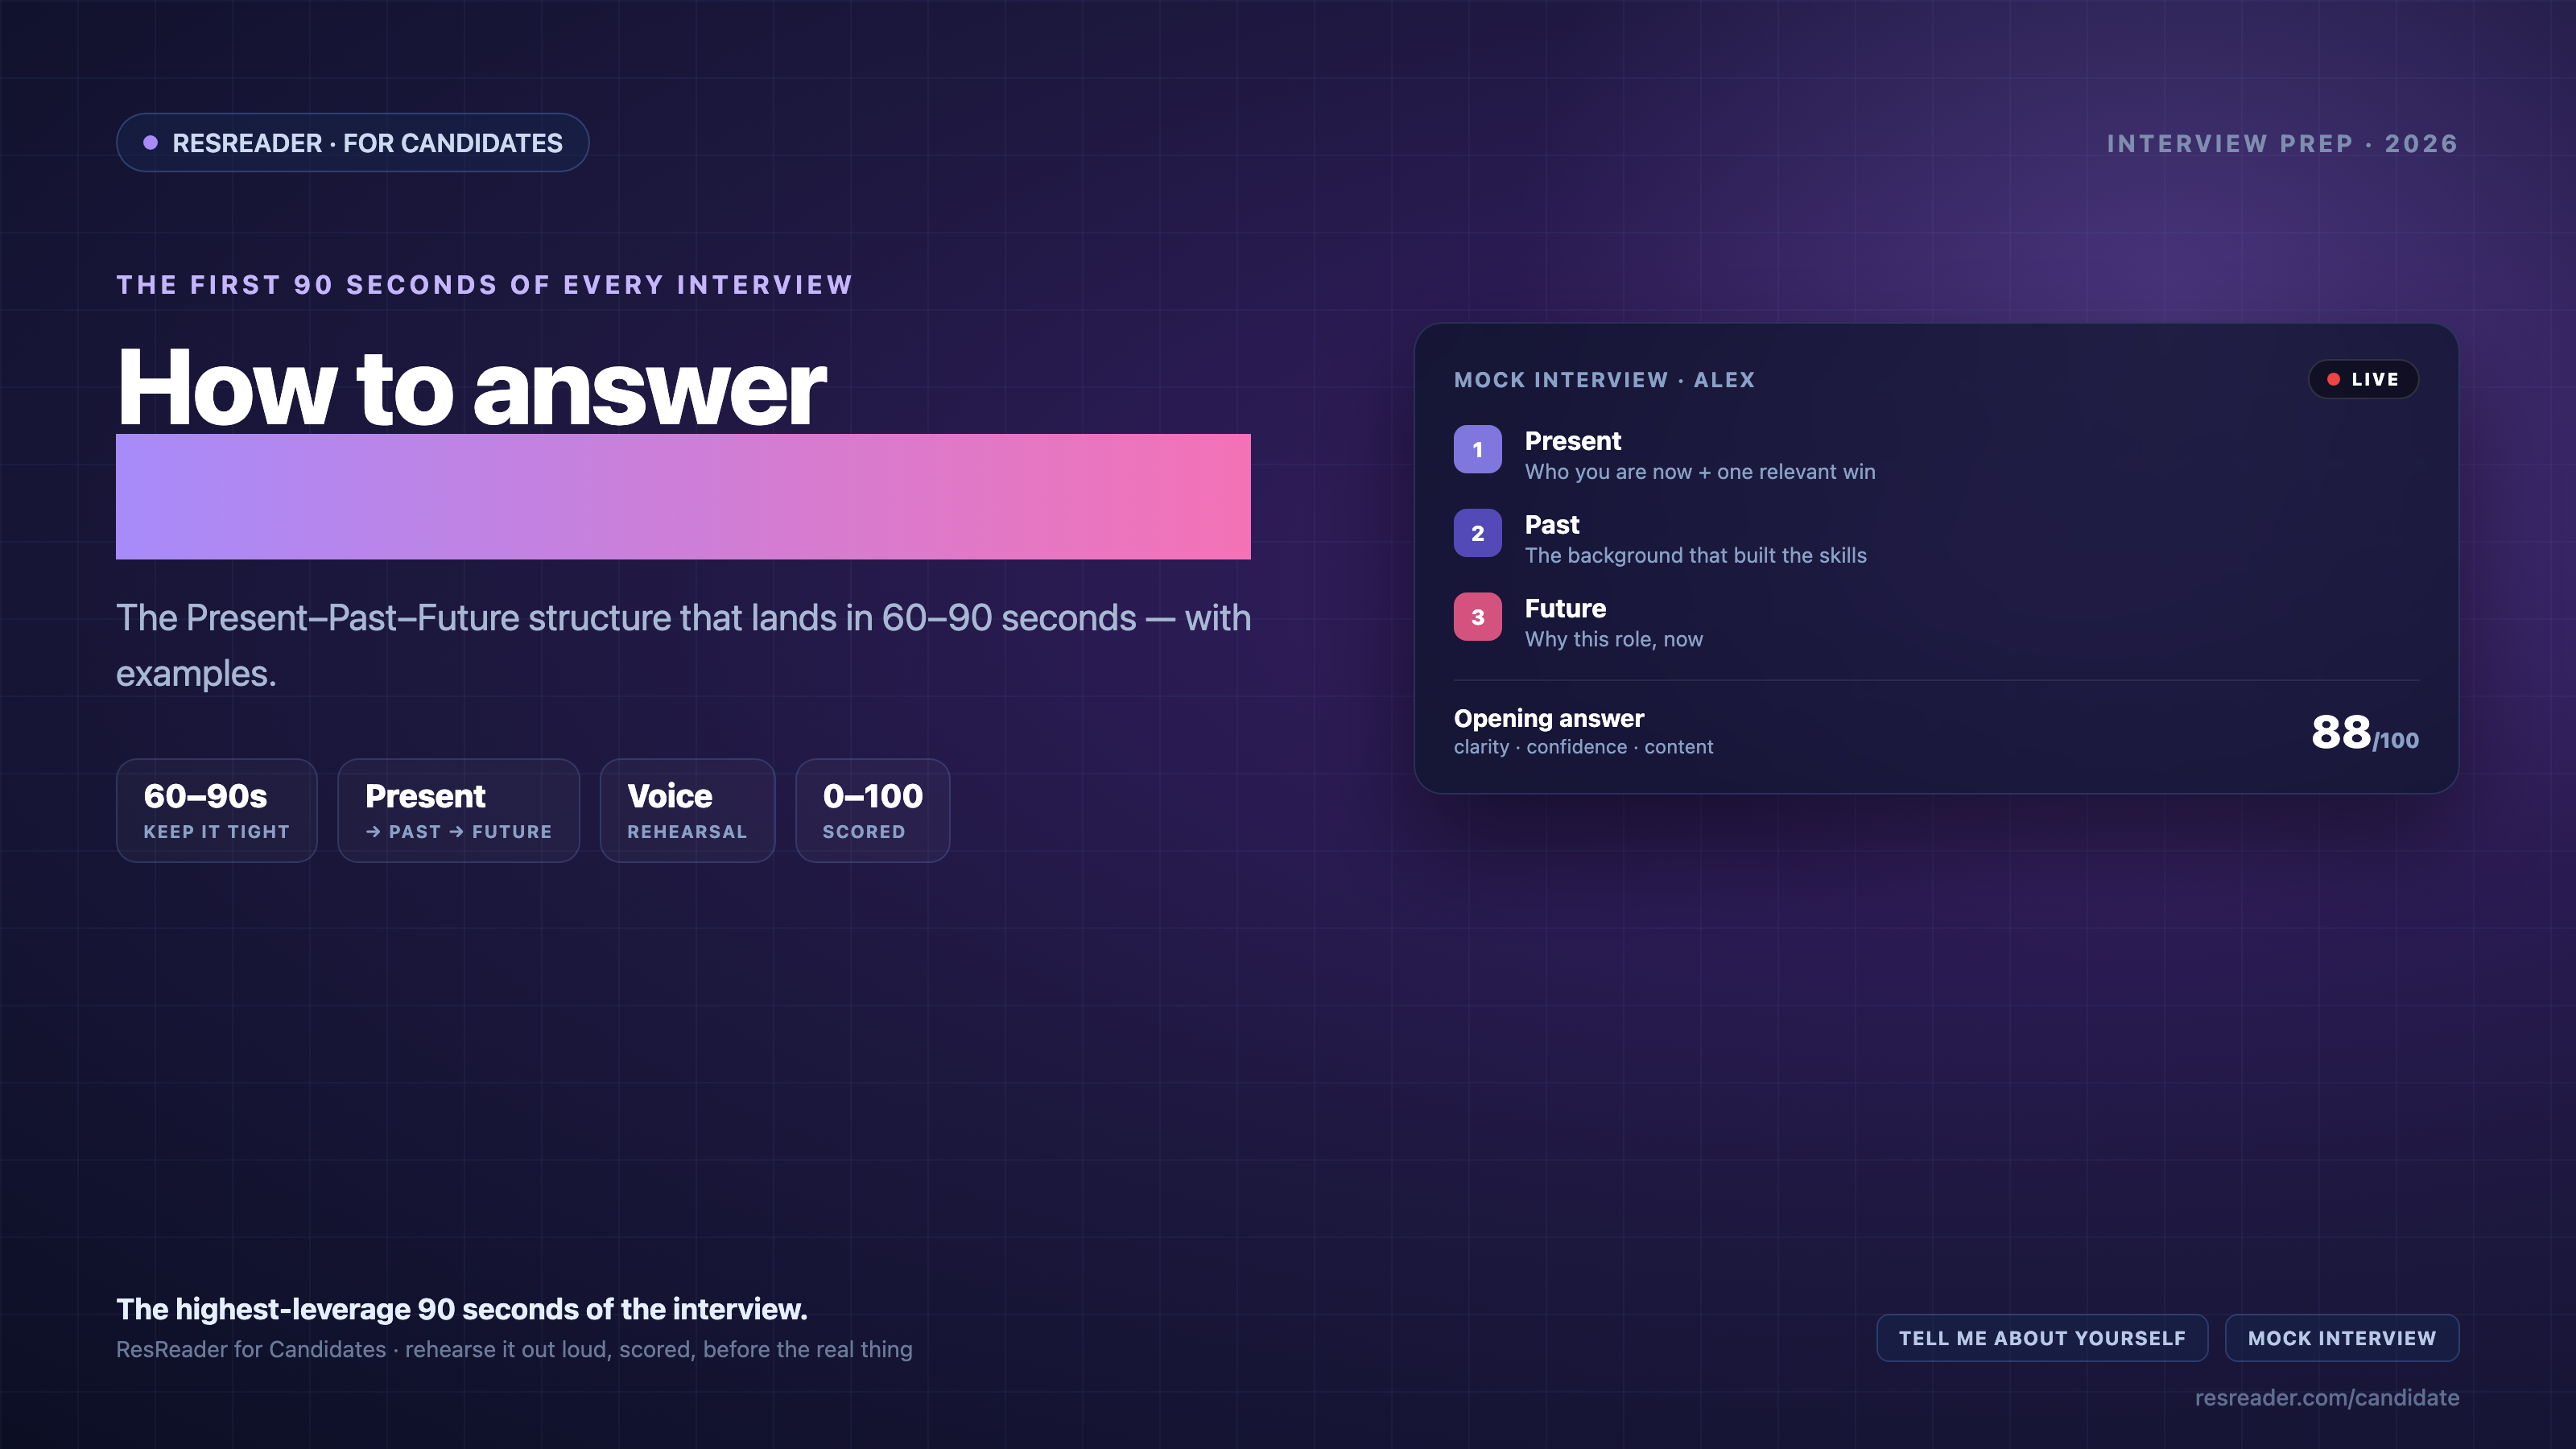Click the RESREADER · FOR CANDIDATES pill badge
The image size is (2576, 1449).
coord(352,143)
